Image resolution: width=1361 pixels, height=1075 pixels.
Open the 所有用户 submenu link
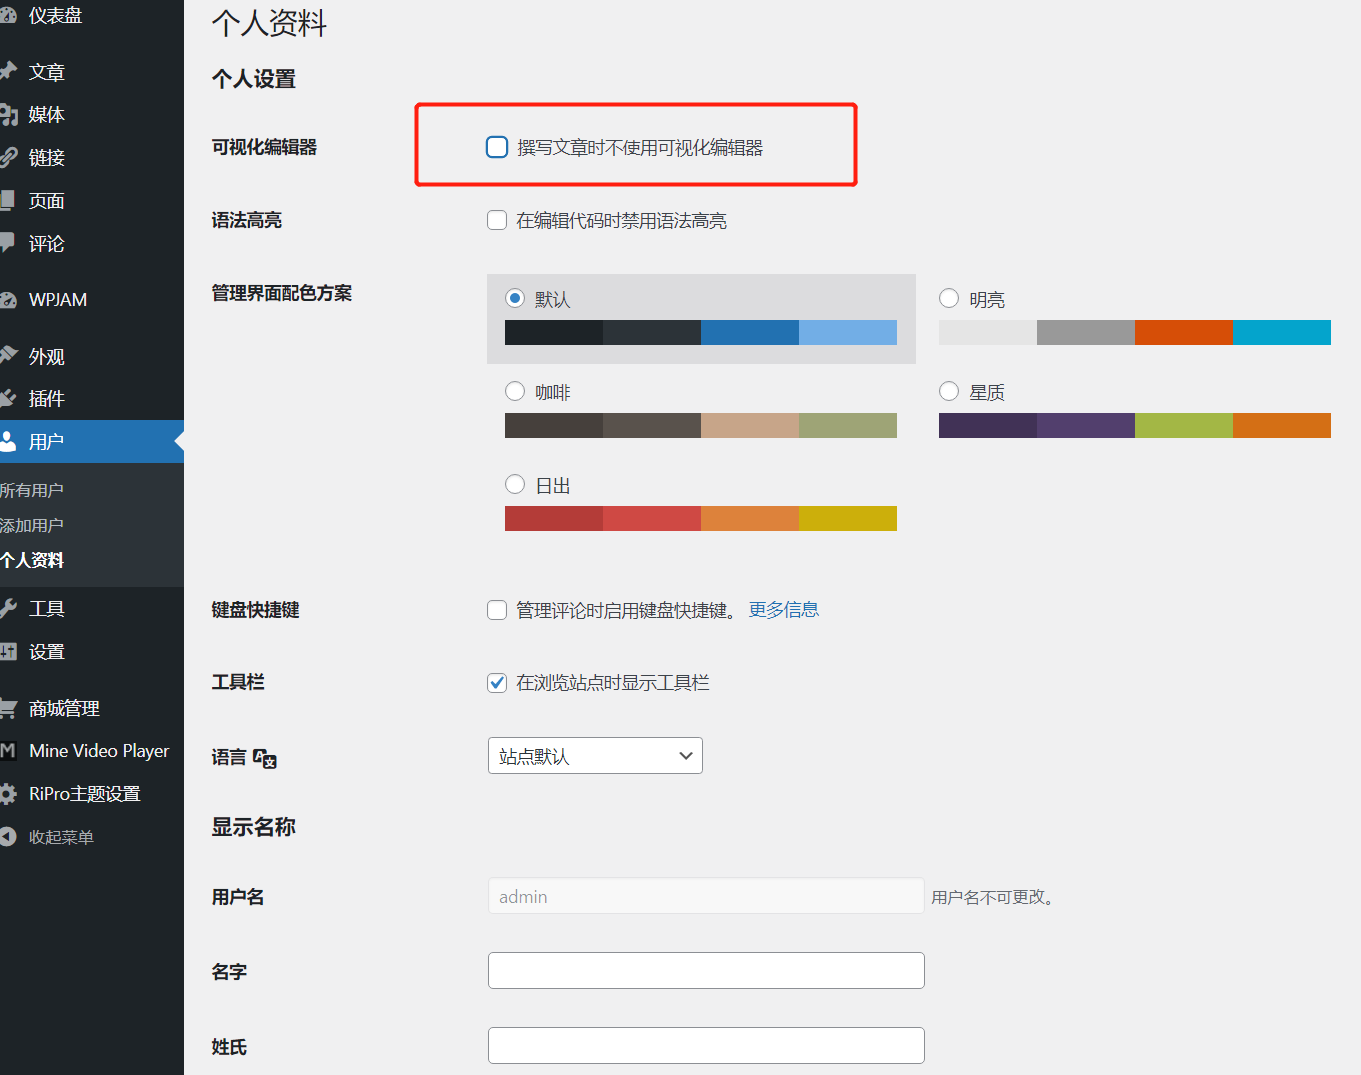pyautogui.click(x=32, y=490)
